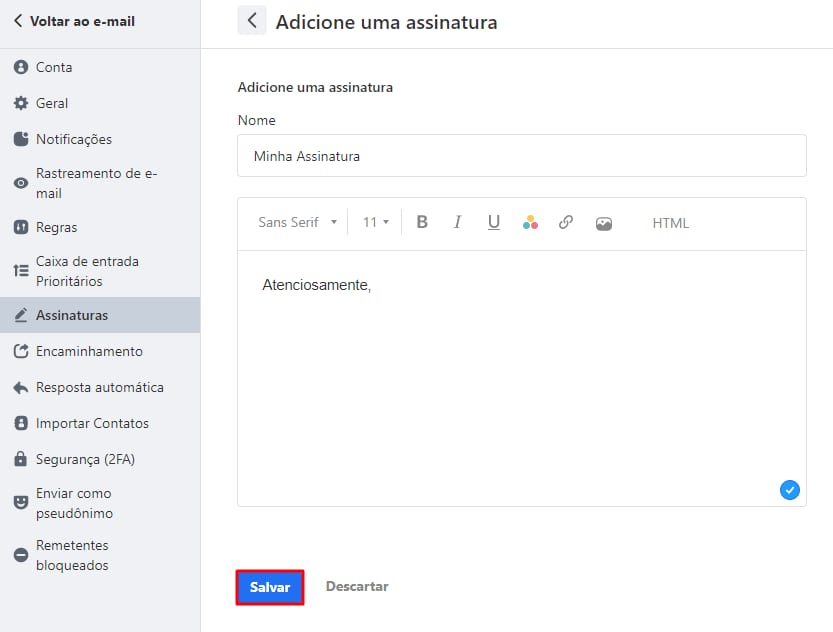Screen dimensions: 833x632
Task: Open the font size 11 dropdown
Action: (x=375, y=223)
